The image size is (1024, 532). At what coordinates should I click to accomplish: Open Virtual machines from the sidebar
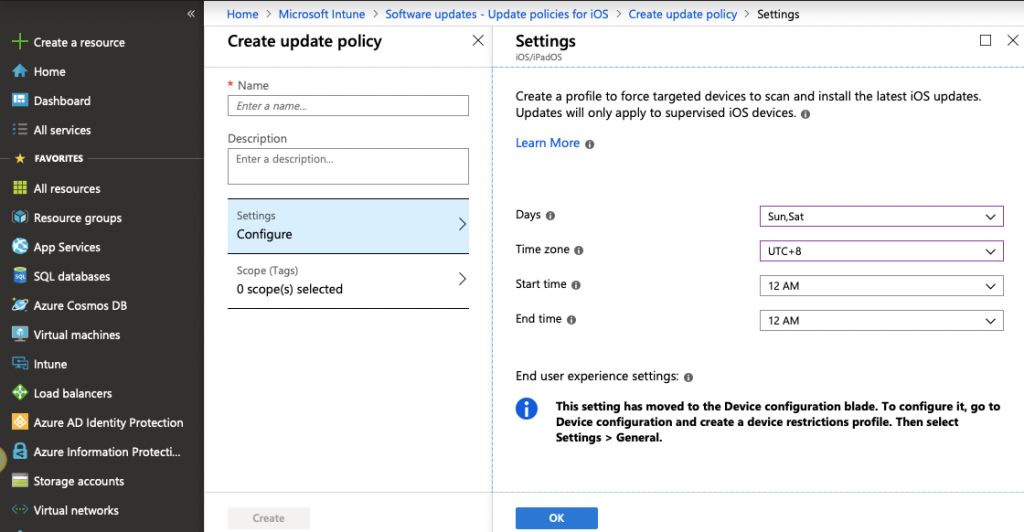coord(77,335)
